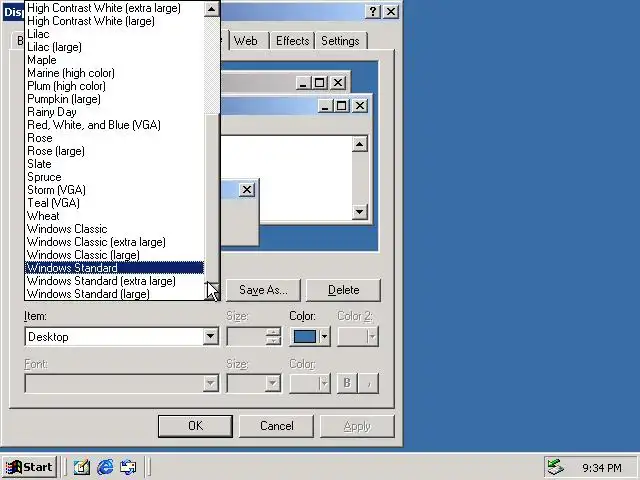Select Plum (high color) scheme
This screenshot has height=480, width=640.
114,86
